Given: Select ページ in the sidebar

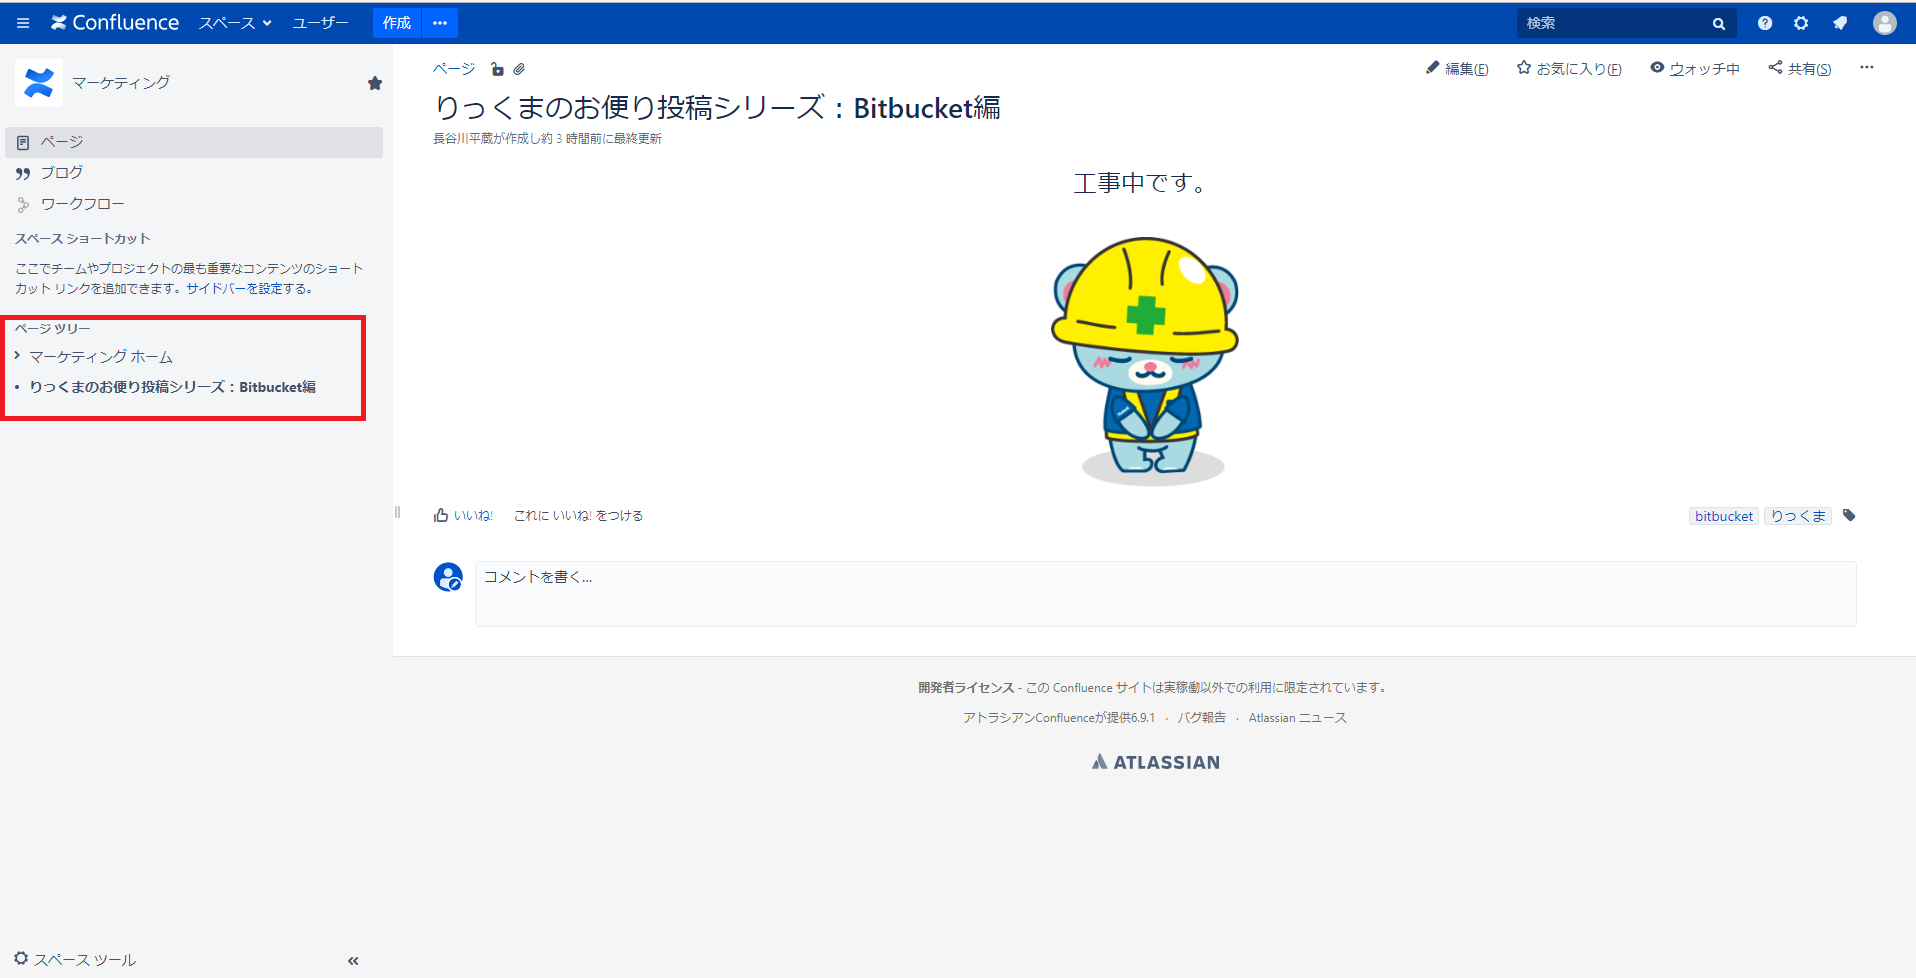Looking at the screenshot, I should point(194,142).
